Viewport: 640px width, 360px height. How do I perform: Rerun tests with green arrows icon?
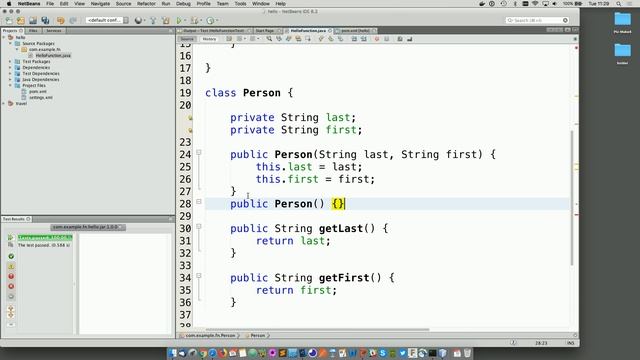coord(11,237)
